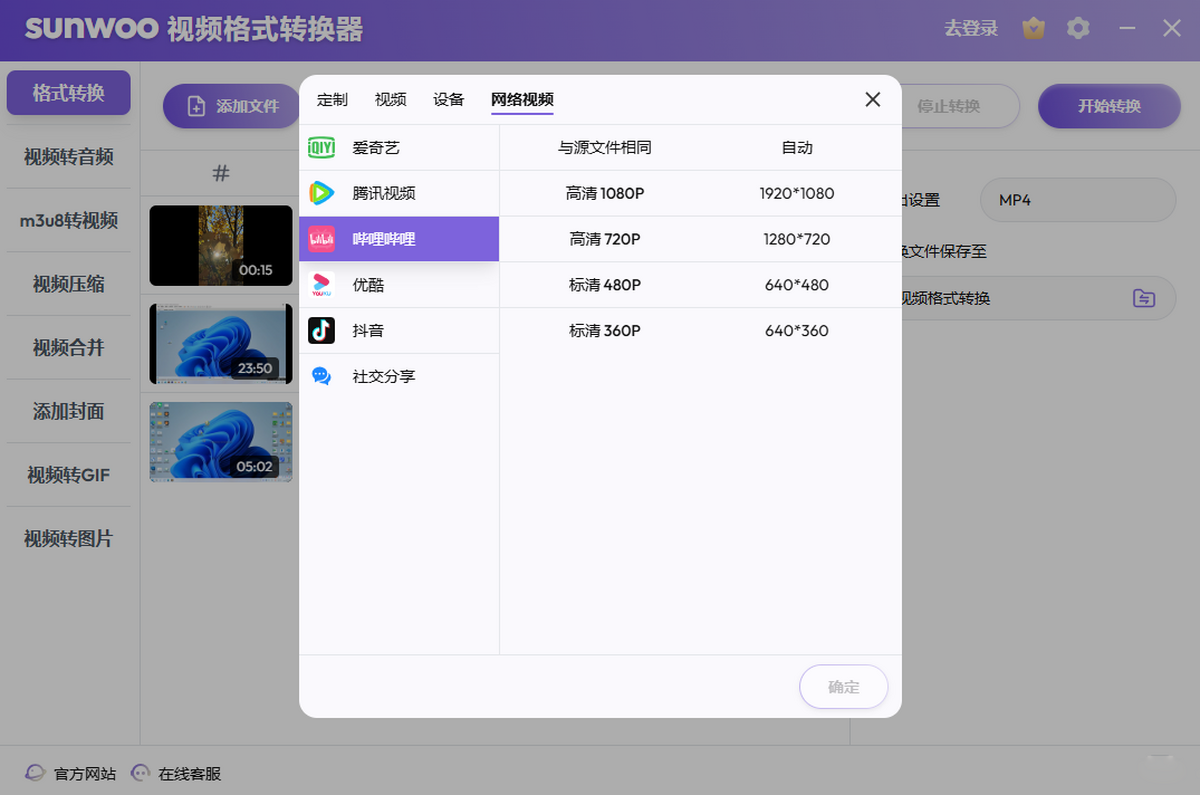This screenshot has height=795, width=1200.
Task: Switch to the 设备 tab
Action: click(x=448, y=99)
